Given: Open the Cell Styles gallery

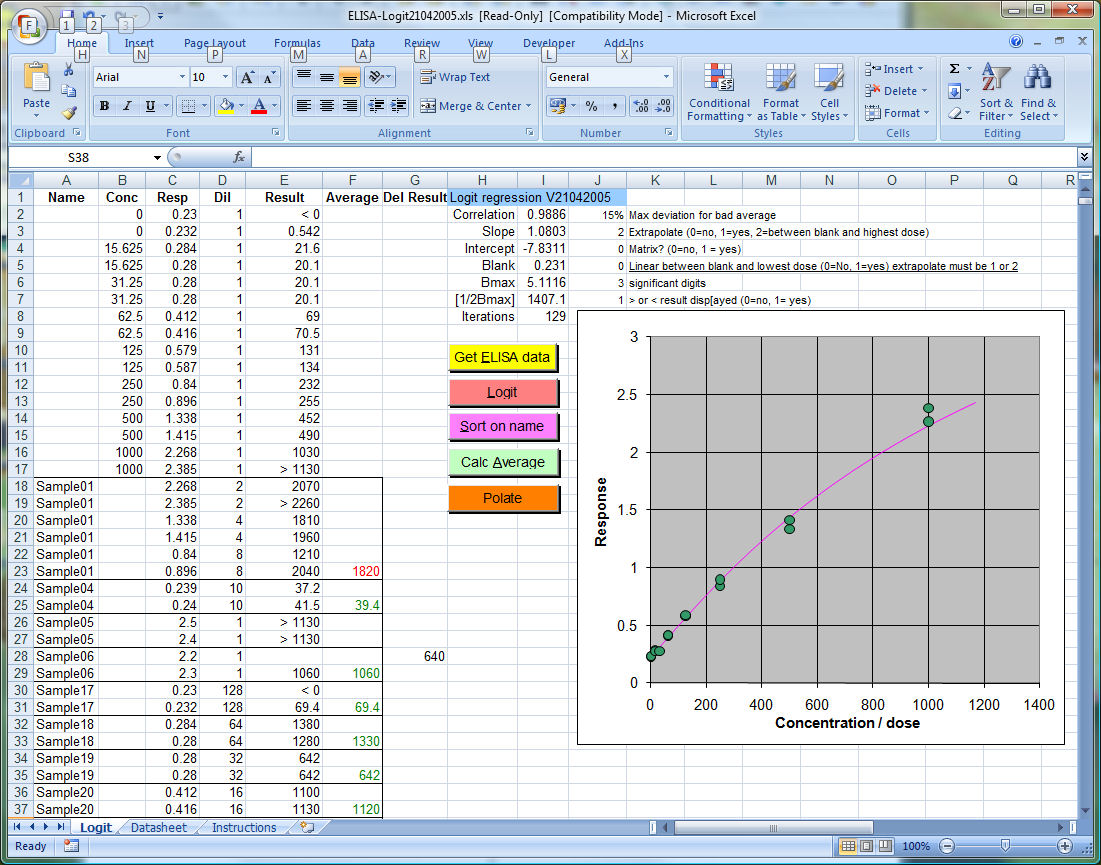Looking at the screenshot, I should (x=829, y=92).
